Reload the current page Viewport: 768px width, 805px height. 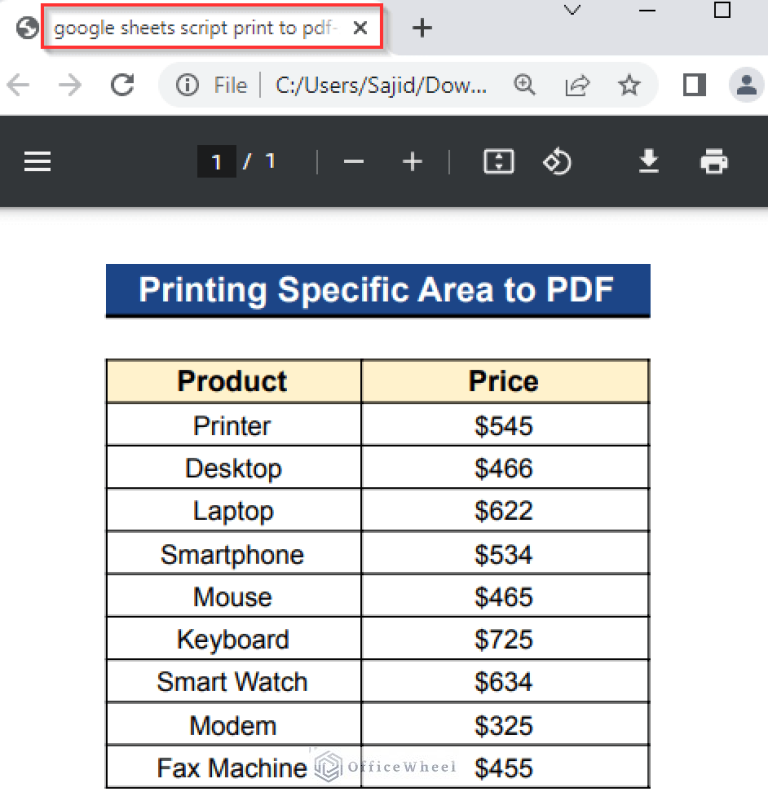(x=122, y=85)
